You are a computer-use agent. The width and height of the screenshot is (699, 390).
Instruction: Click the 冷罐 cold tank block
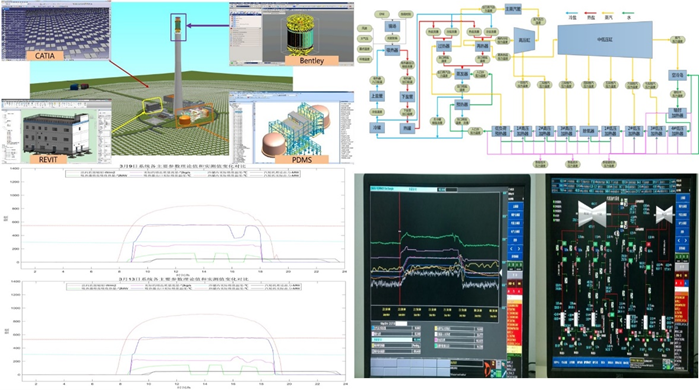tap(378, 127)
